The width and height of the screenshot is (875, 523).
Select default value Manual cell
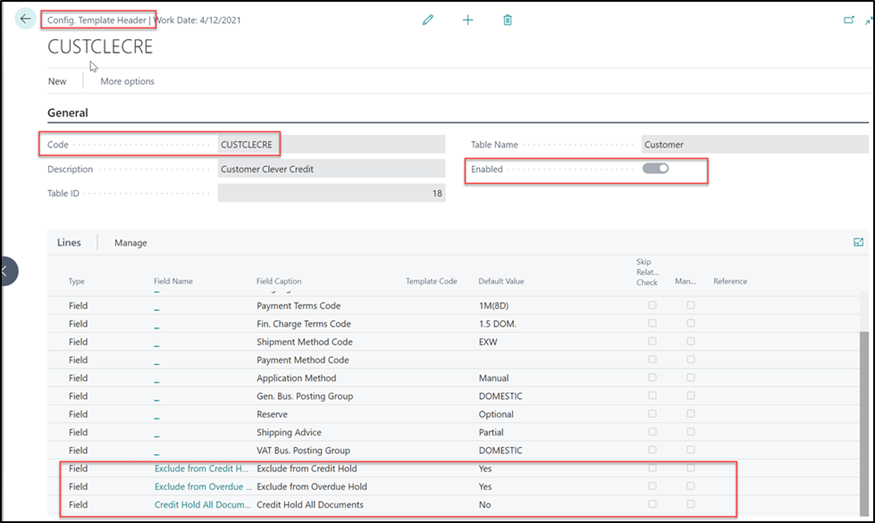pyautogui.click(x=494, y=378)
